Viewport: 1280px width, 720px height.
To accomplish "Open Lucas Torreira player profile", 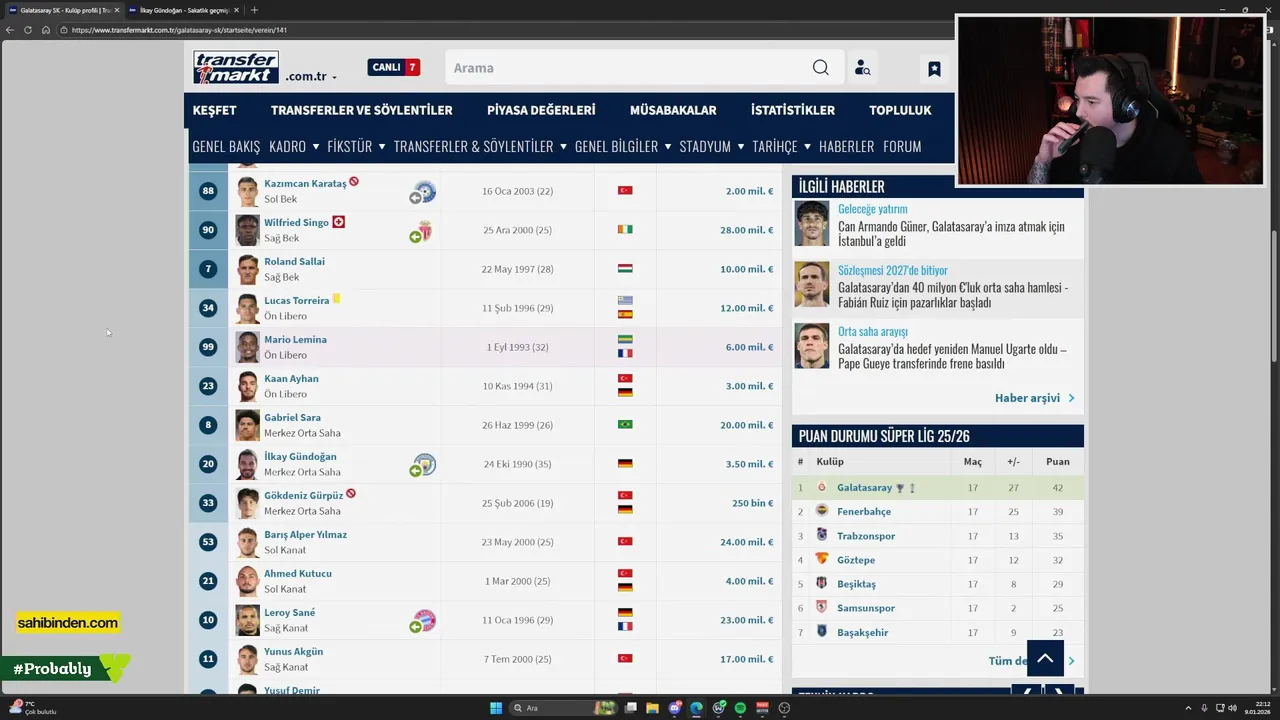I will tap(296, 301).
